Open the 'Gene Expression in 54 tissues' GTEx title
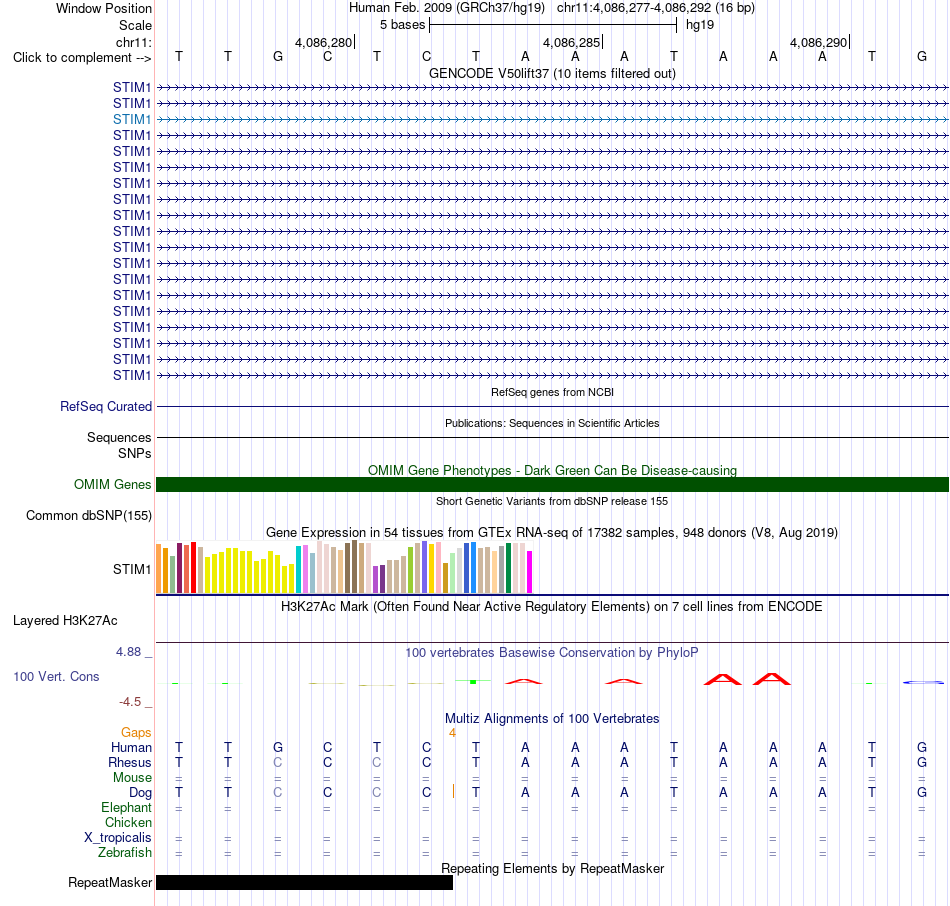This screenshot has width=950, height=906. (x=552, y=533)
